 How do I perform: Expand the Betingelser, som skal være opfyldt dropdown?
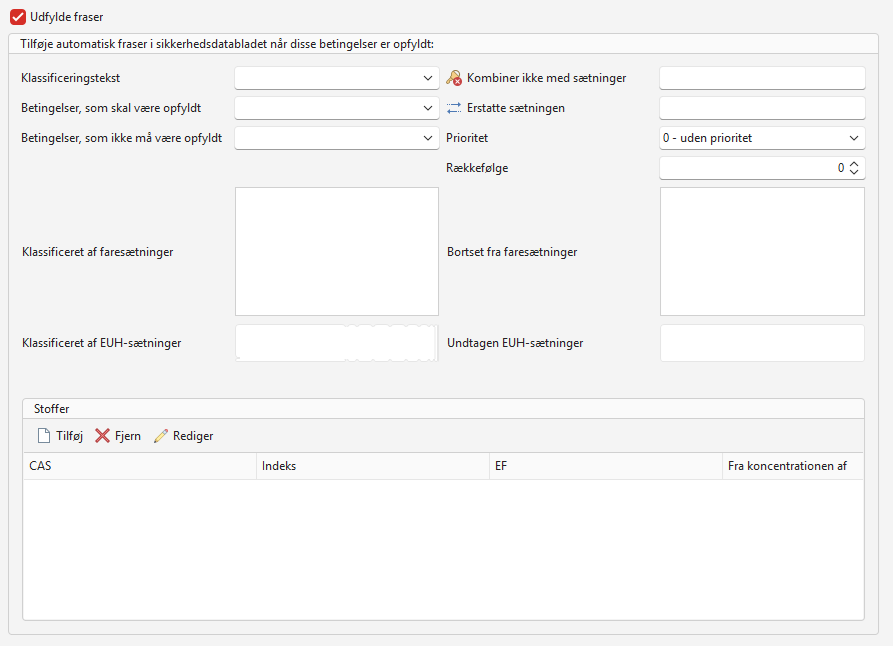[337, 108]
